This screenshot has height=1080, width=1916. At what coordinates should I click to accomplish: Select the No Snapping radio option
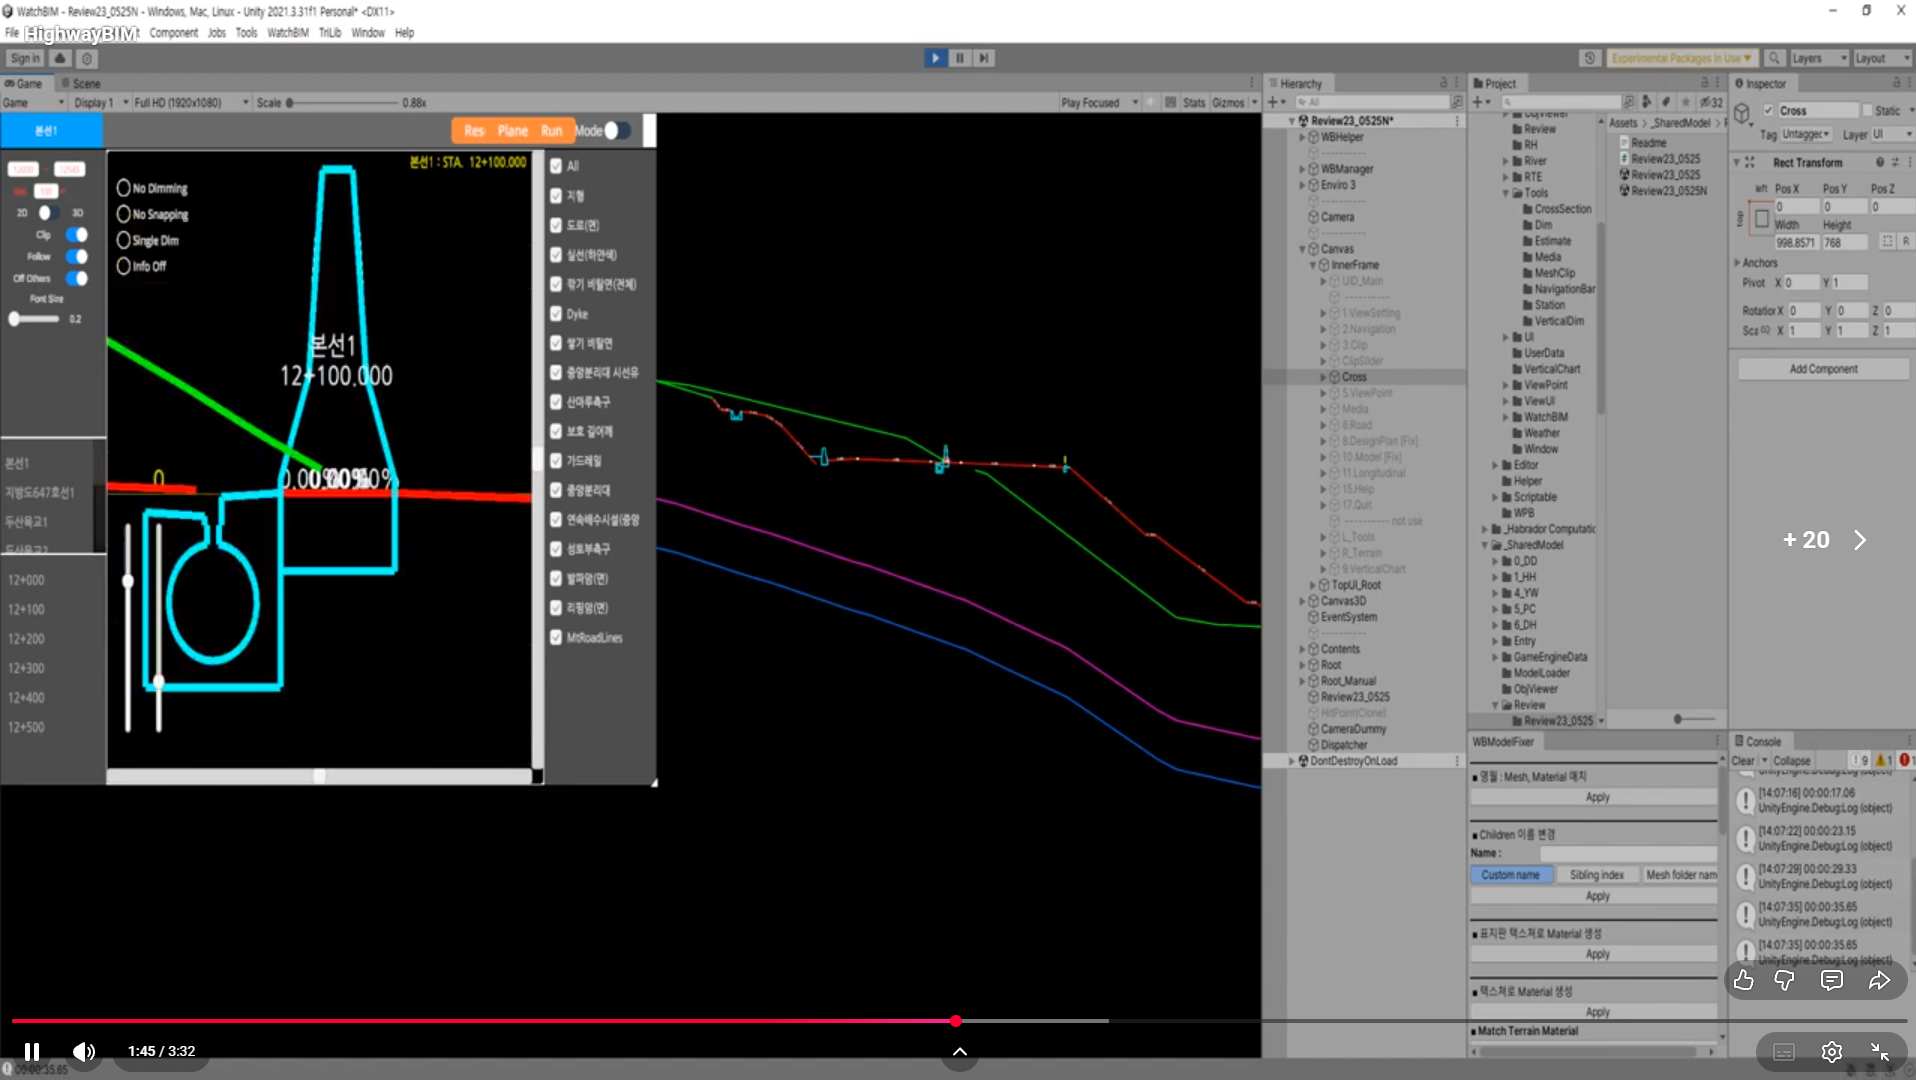click(124, 214)
